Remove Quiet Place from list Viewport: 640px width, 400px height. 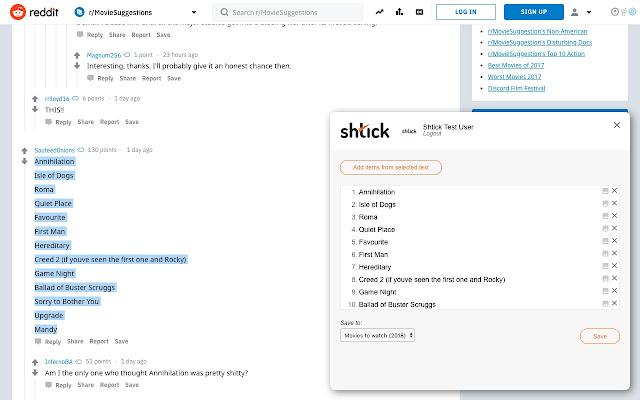click(x=614, y=228)
